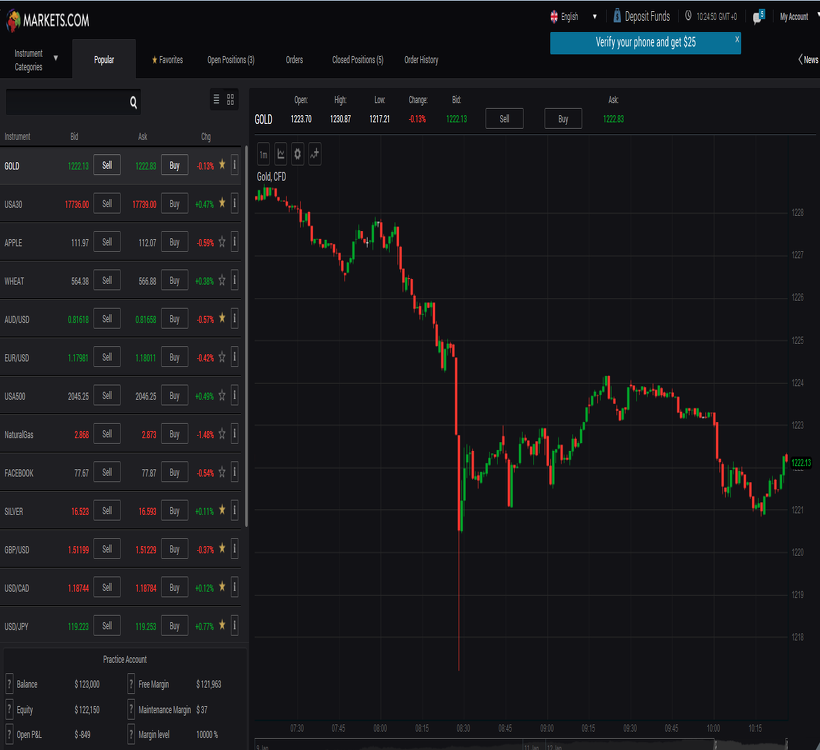
Task: Select the NaturalGas instrument row
Action: pyautogui.click(x=120, y=434)
